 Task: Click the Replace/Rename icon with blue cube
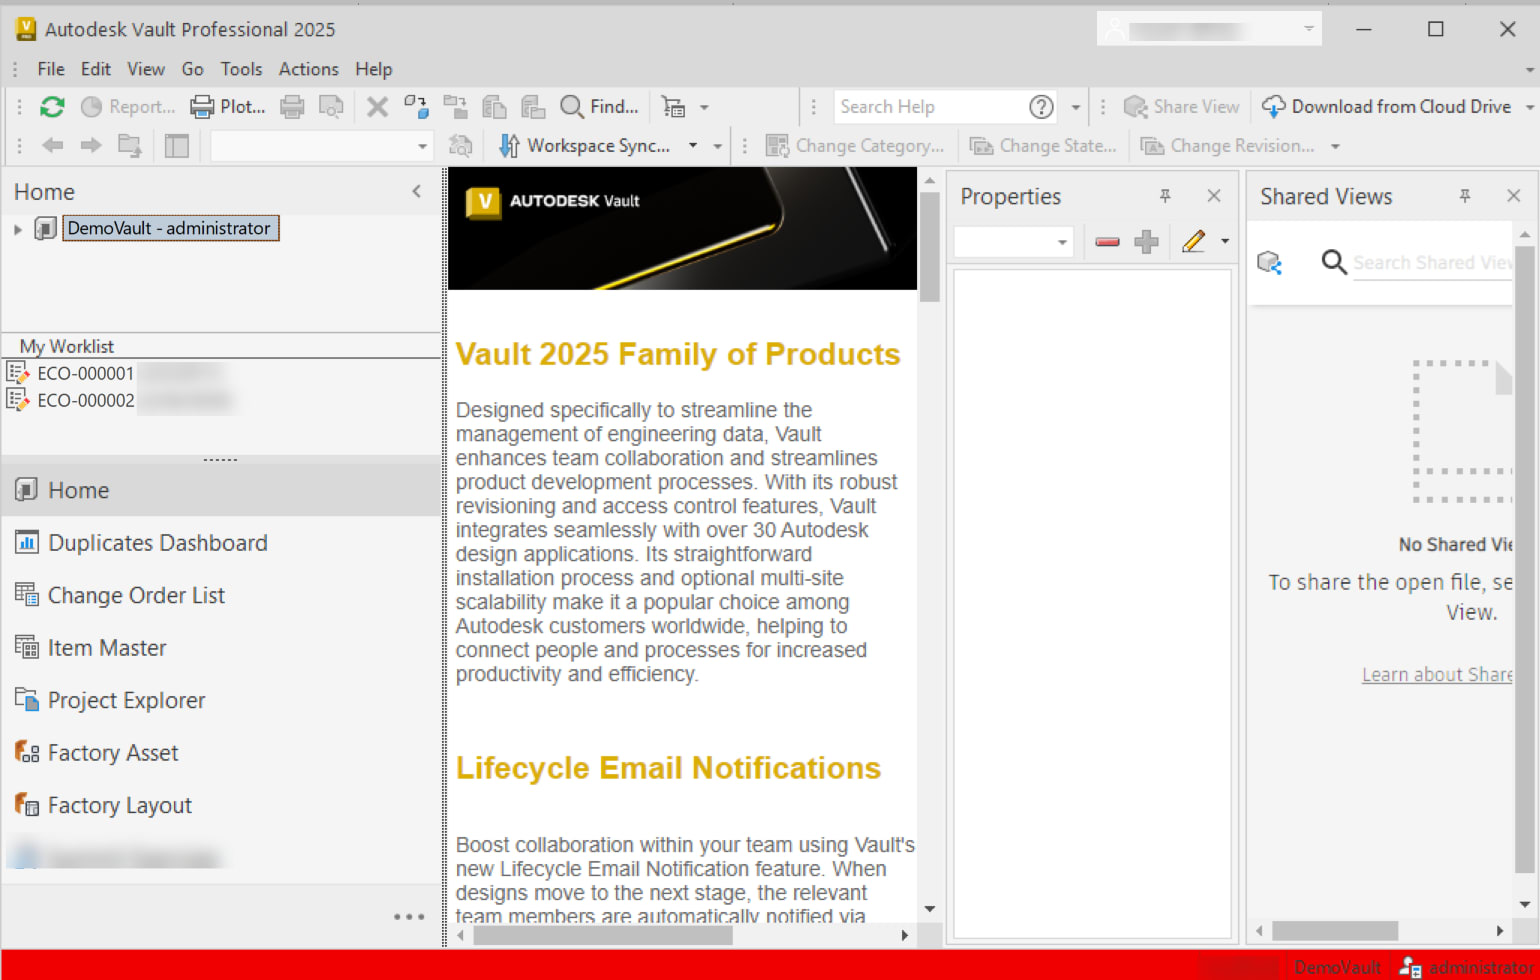[x=416, y=107]
